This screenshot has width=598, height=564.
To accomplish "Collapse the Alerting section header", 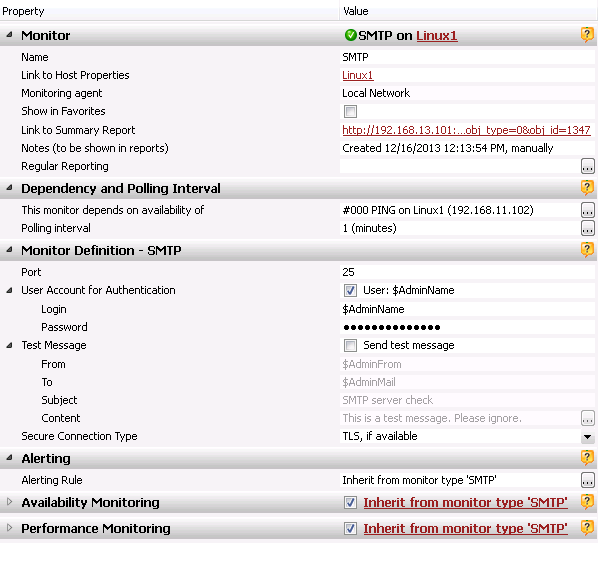I will tap(10, 458).
